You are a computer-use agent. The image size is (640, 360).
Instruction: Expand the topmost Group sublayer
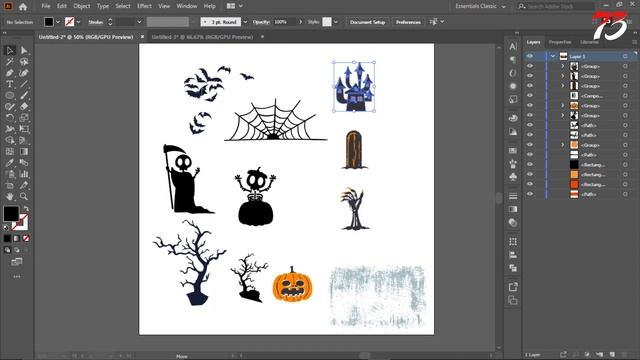coord(562,66)
